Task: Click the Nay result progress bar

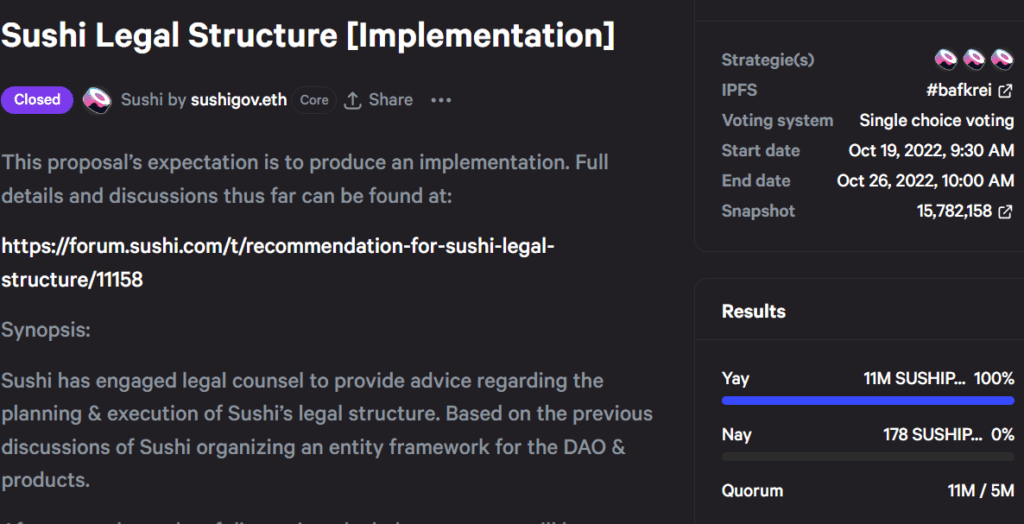Action: click(868, 457)
